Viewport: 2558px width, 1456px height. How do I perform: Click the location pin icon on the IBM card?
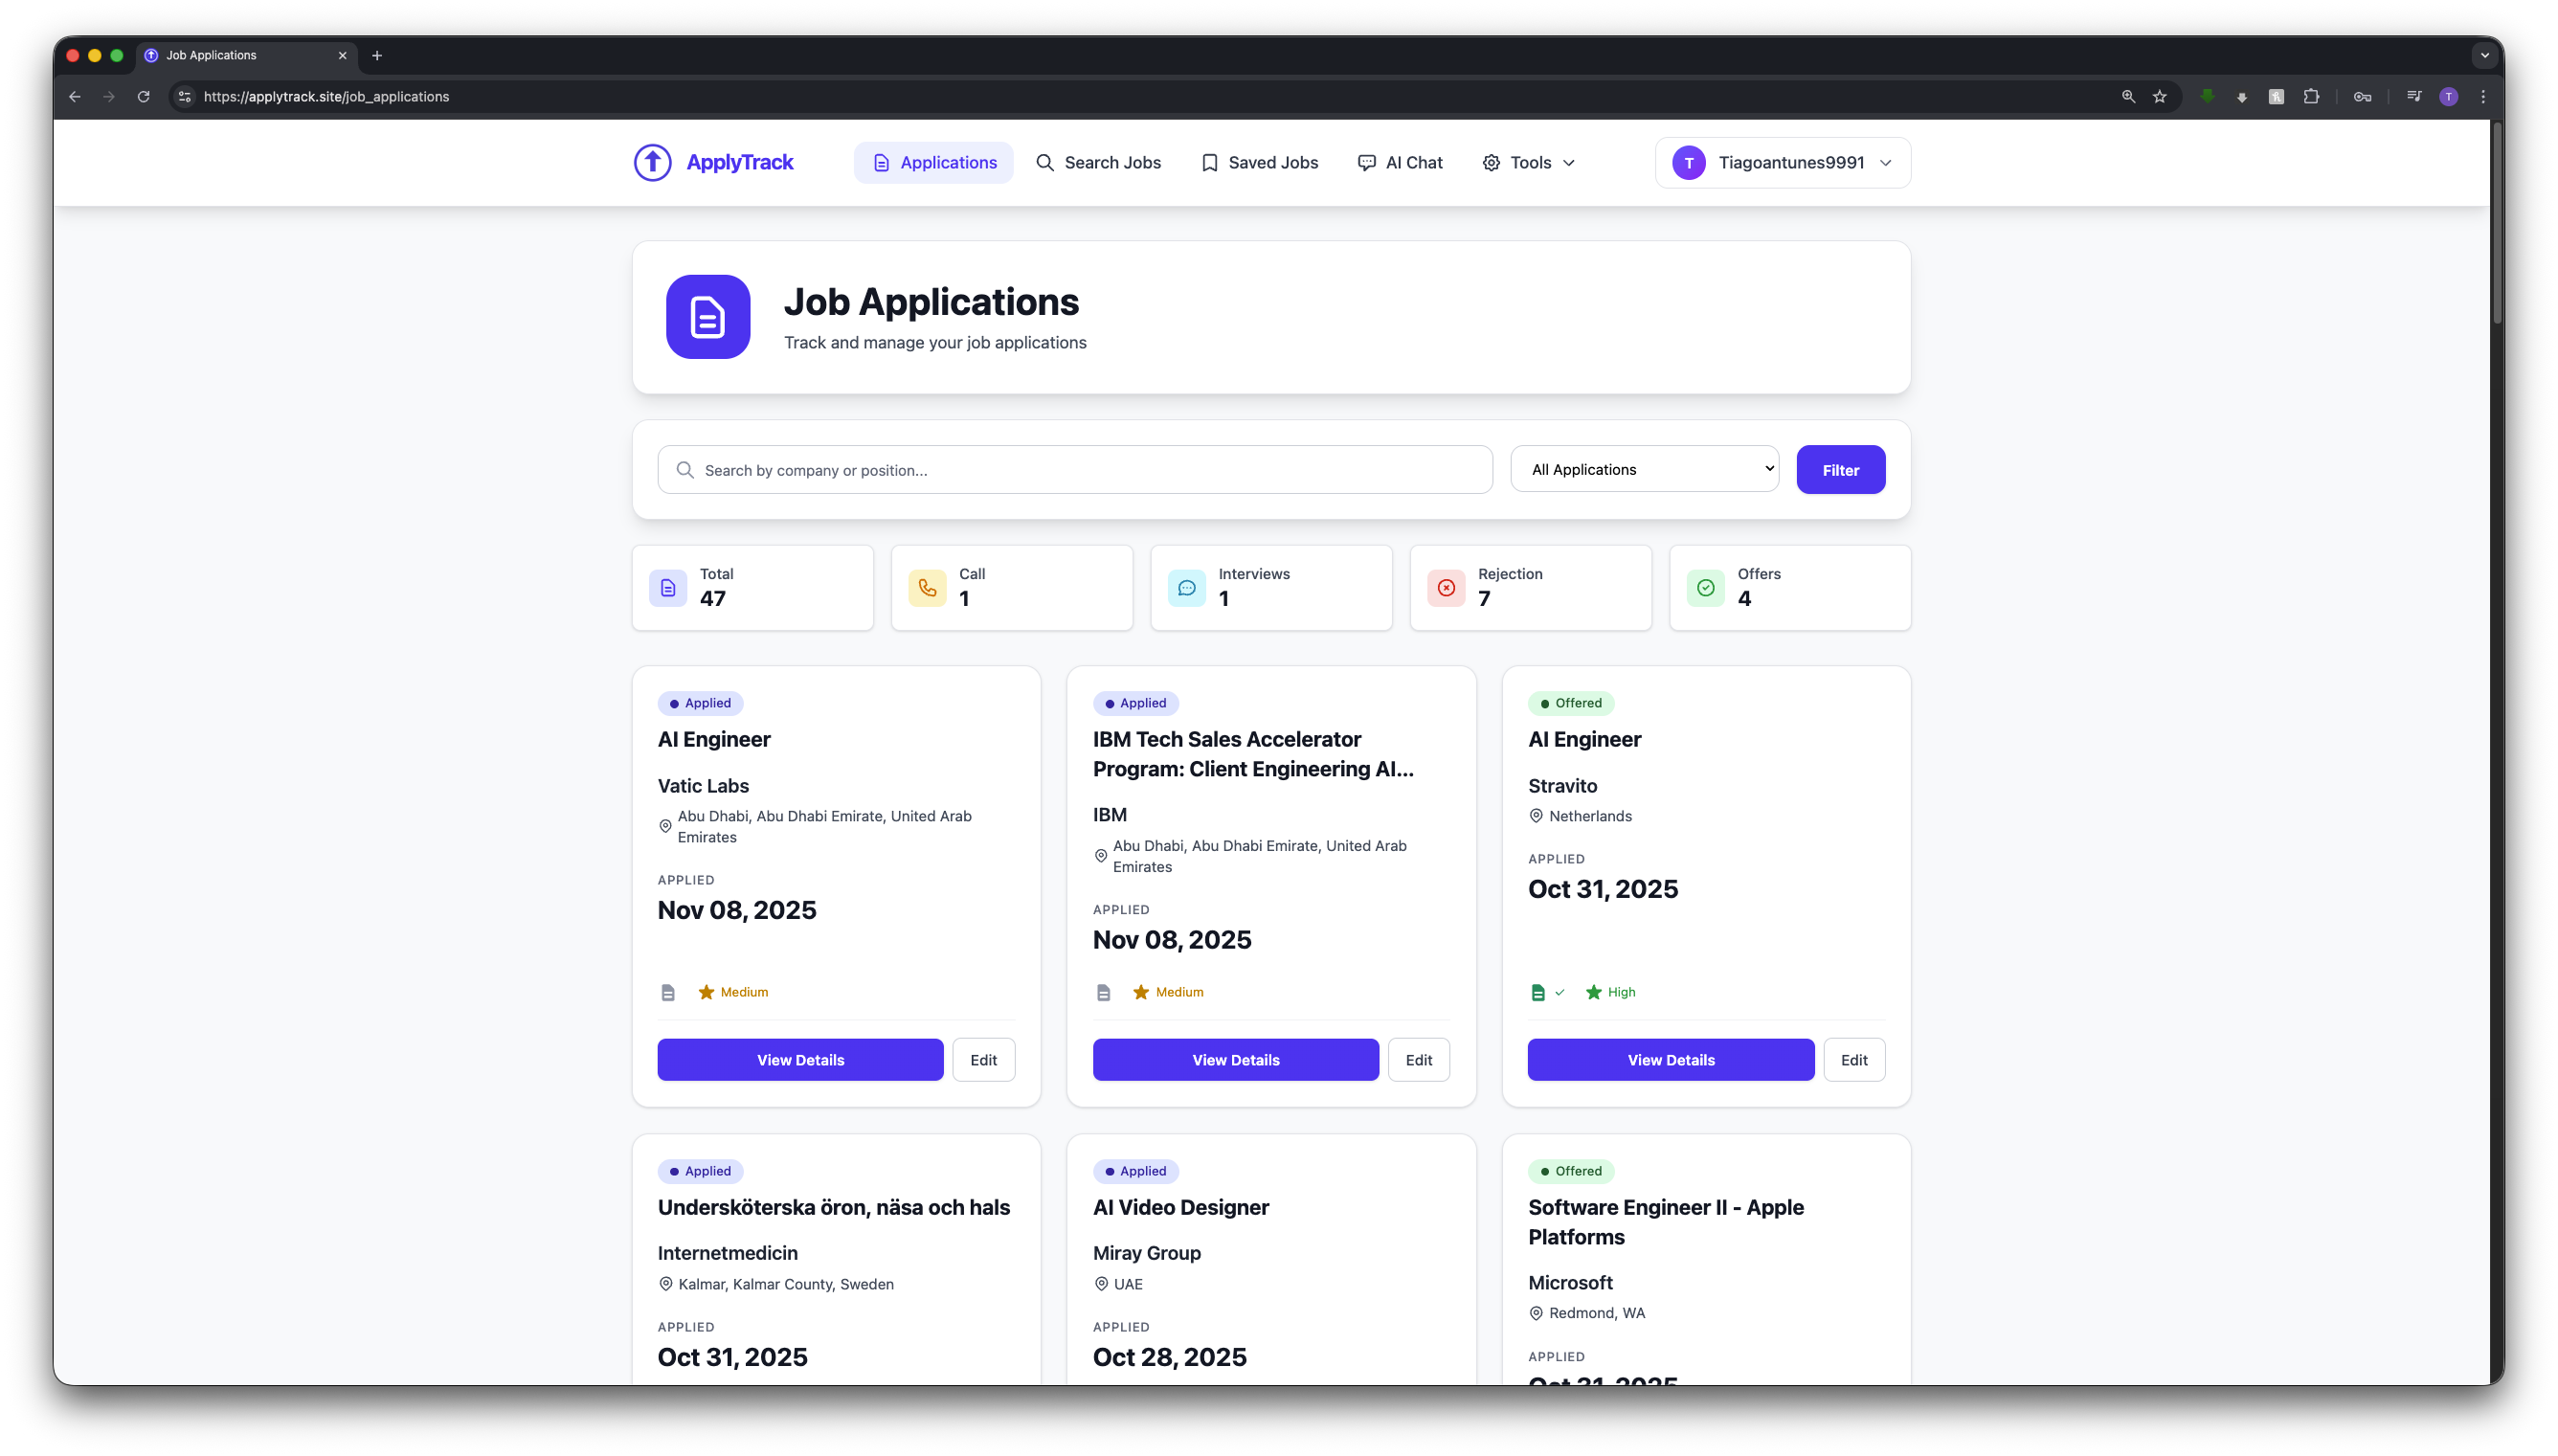tap(1100, 856)
